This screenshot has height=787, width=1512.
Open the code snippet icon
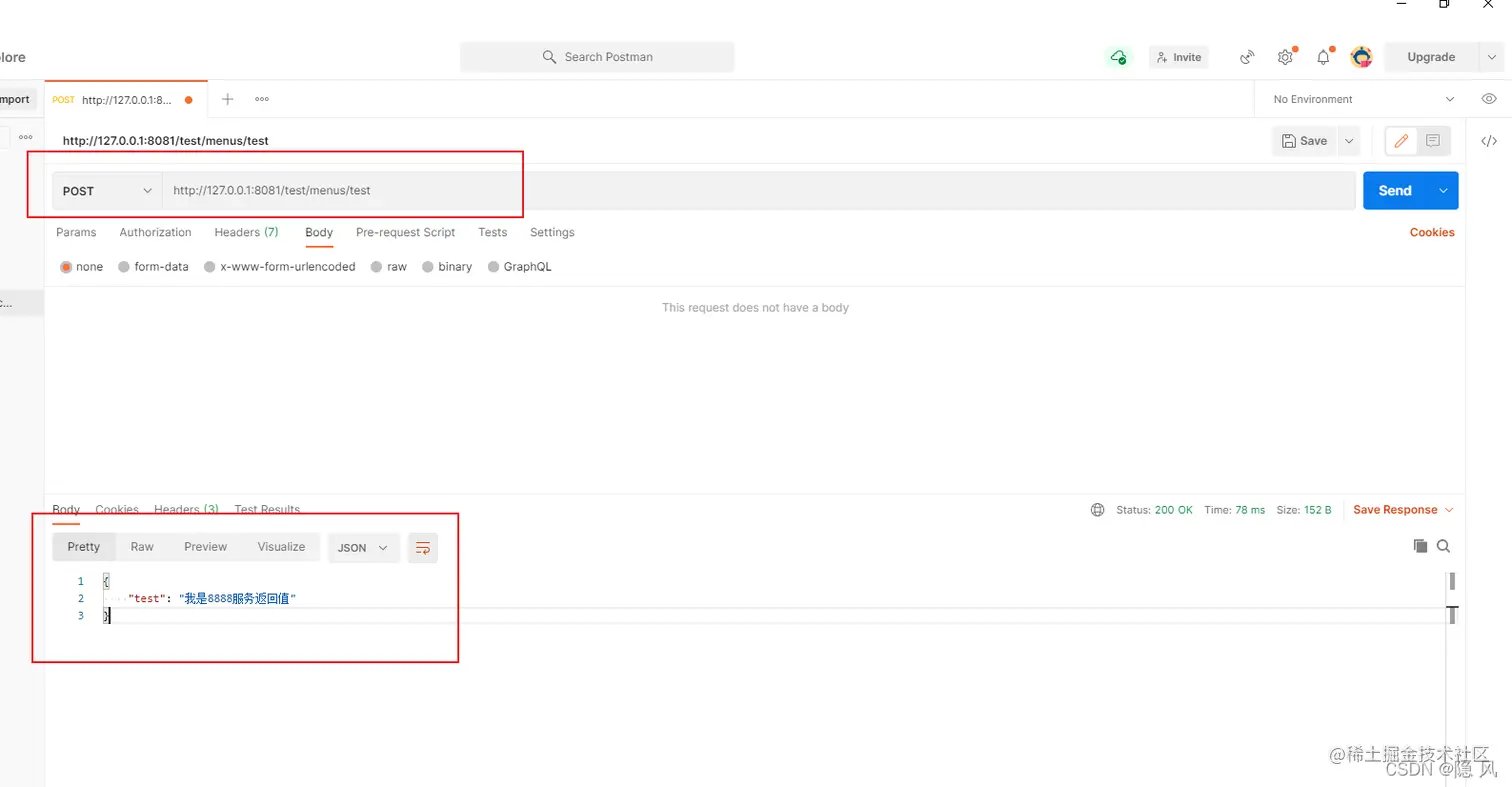pos(1489,141)
